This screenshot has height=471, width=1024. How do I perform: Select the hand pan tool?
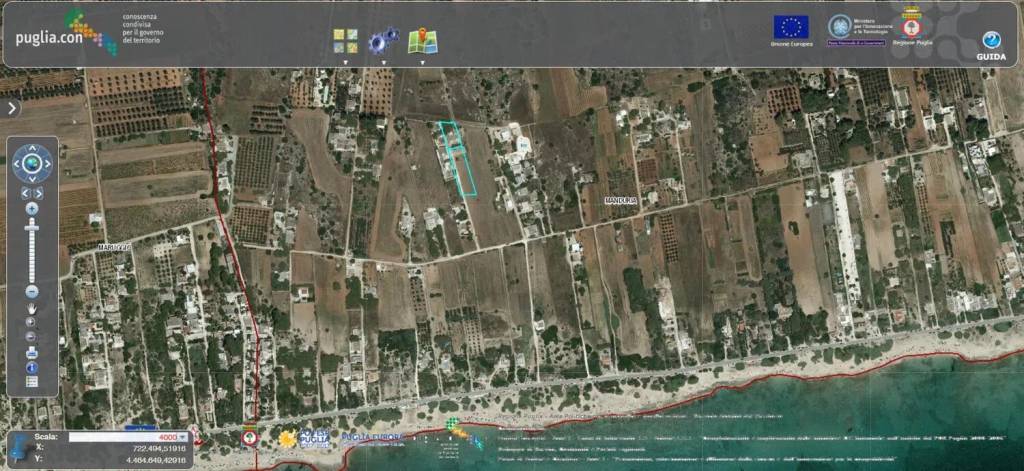coord(32,308)
